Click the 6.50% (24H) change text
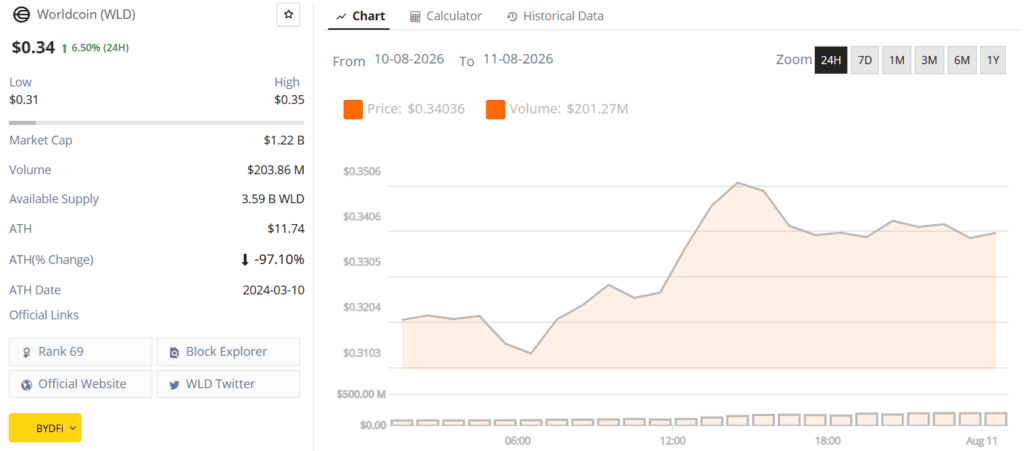The height and width of the screenshot is (451, 1024). 100,48
